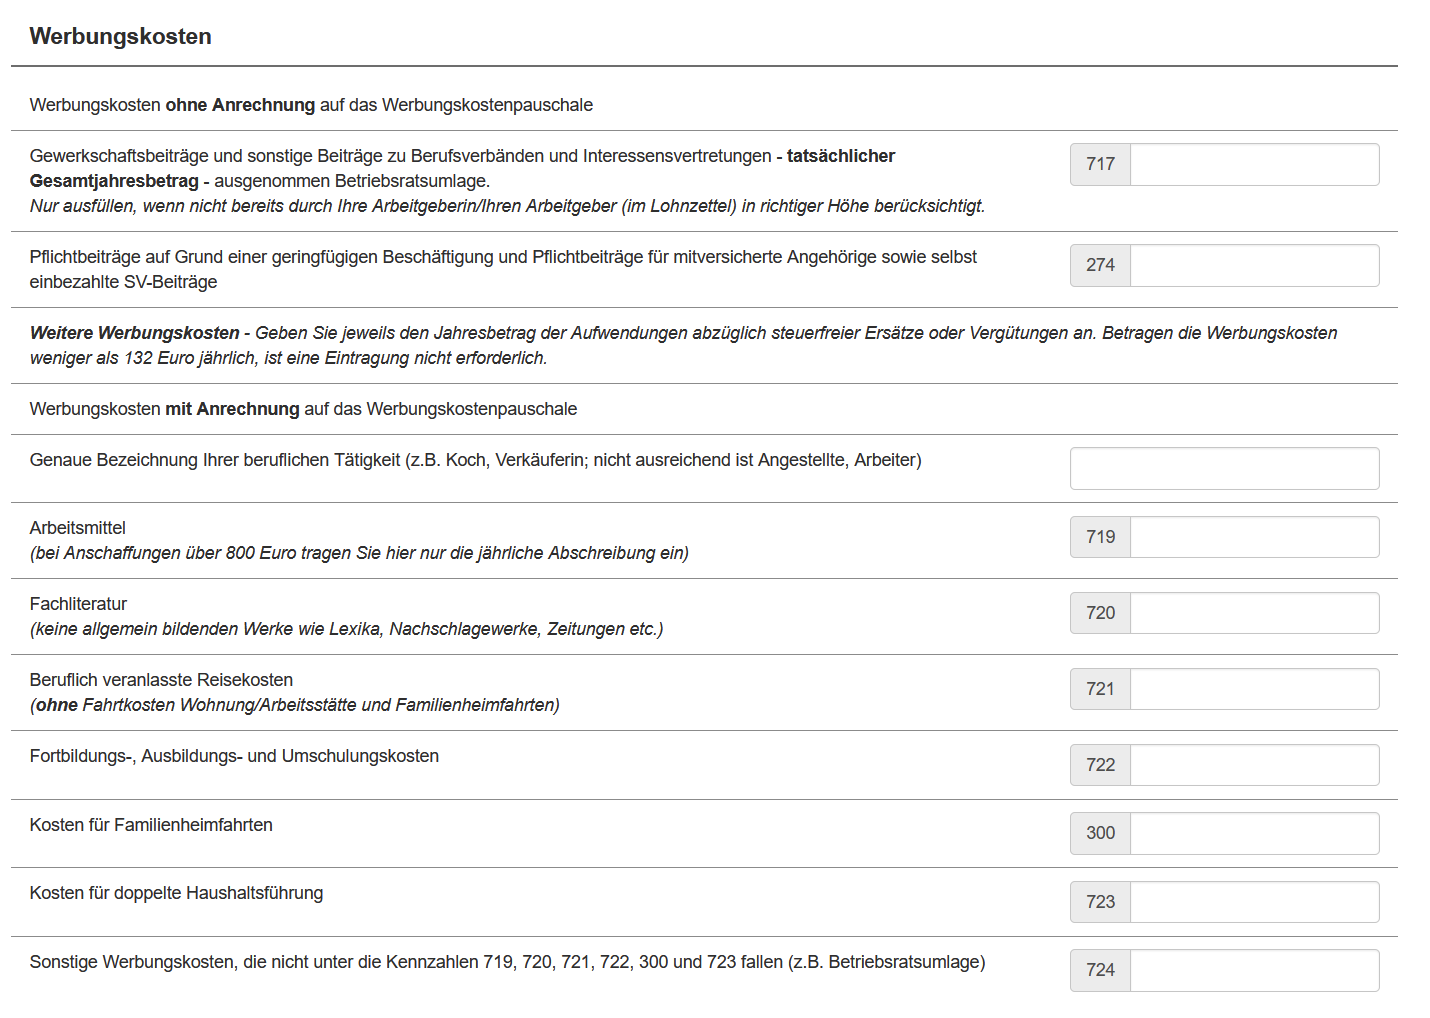The image size is (1430, 1018).
Task: Click the 720 Kennzahl label box
Action: [1100, 613]
